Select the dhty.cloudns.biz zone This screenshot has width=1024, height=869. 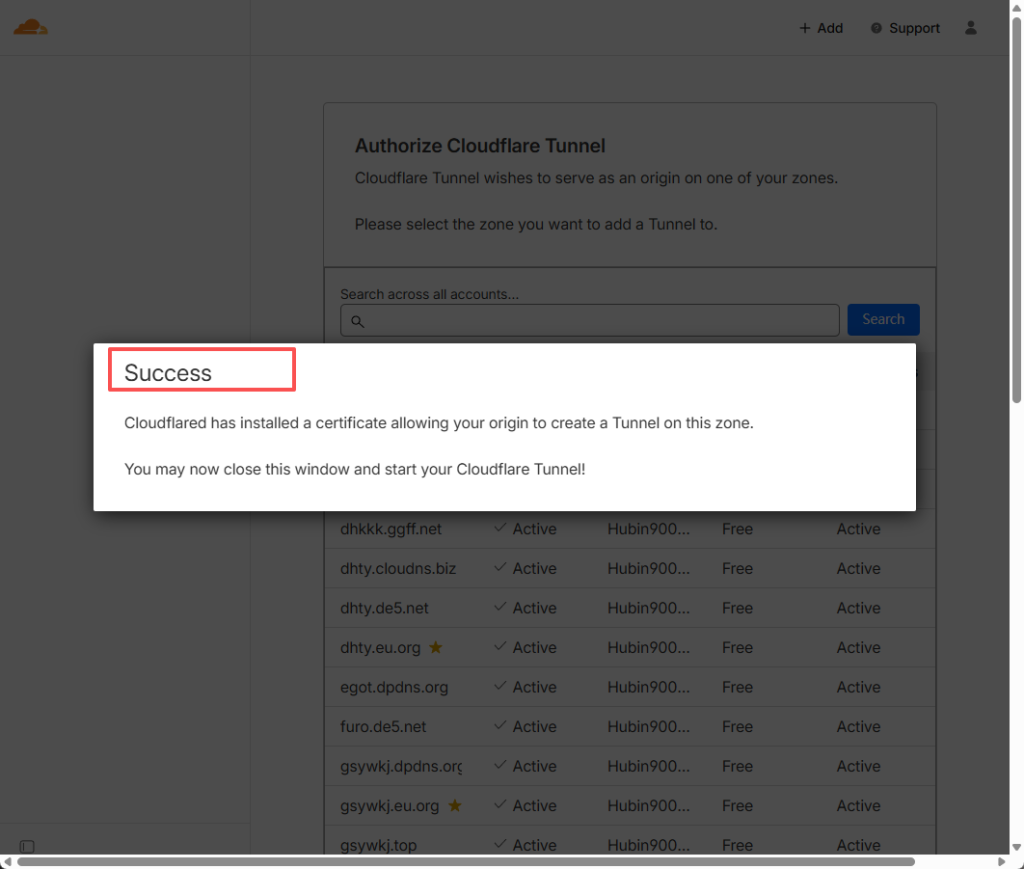click(398, 569)
